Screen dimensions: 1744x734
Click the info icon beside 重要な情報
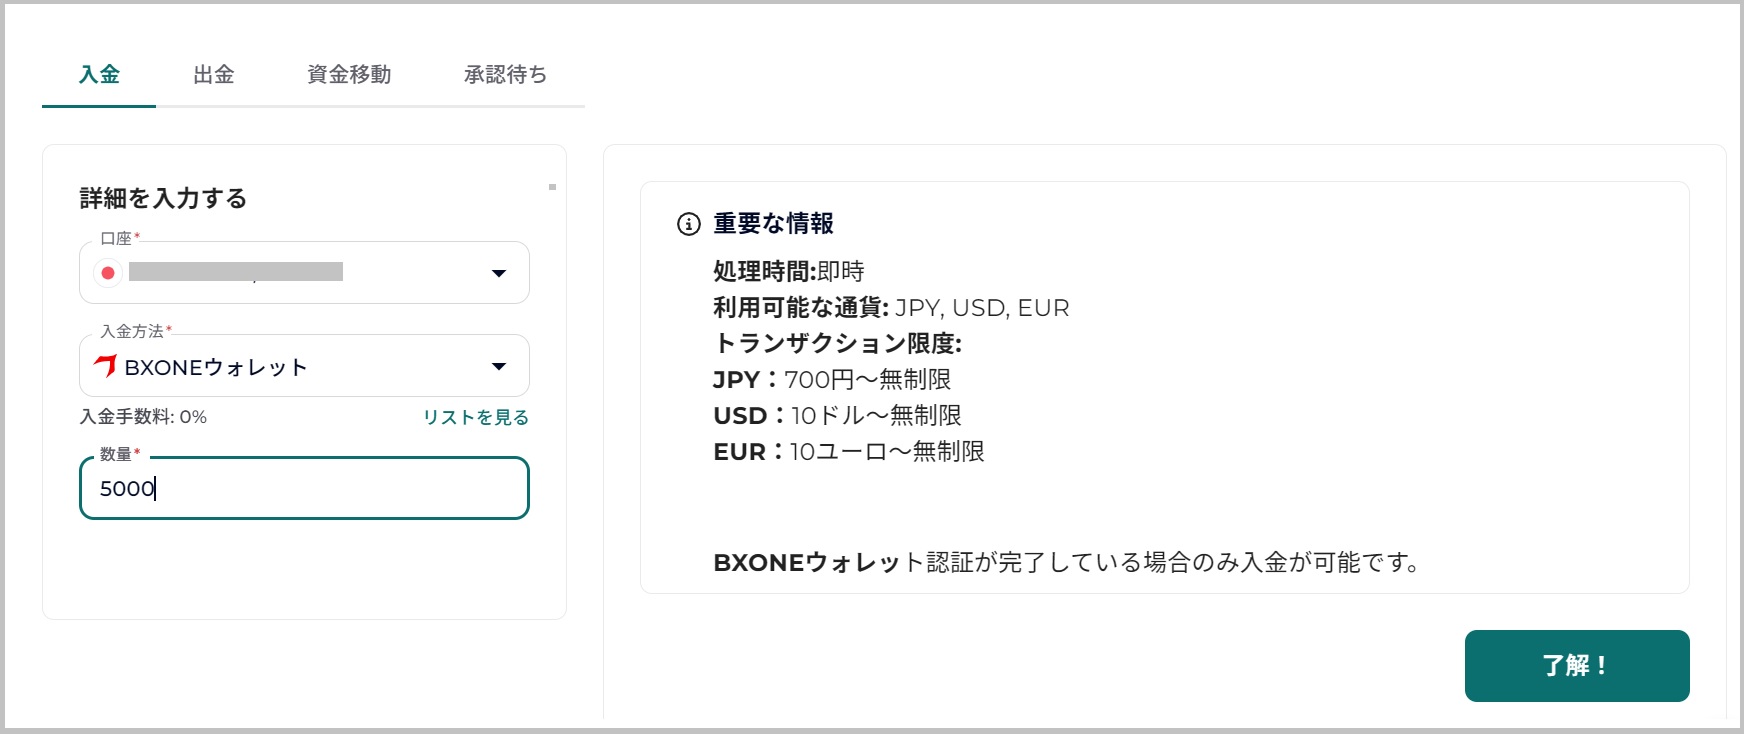click(688, 224)
